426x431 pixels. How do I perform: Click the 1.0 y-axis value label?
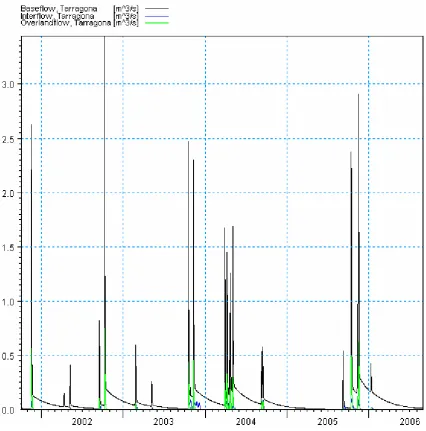[8, 302]
